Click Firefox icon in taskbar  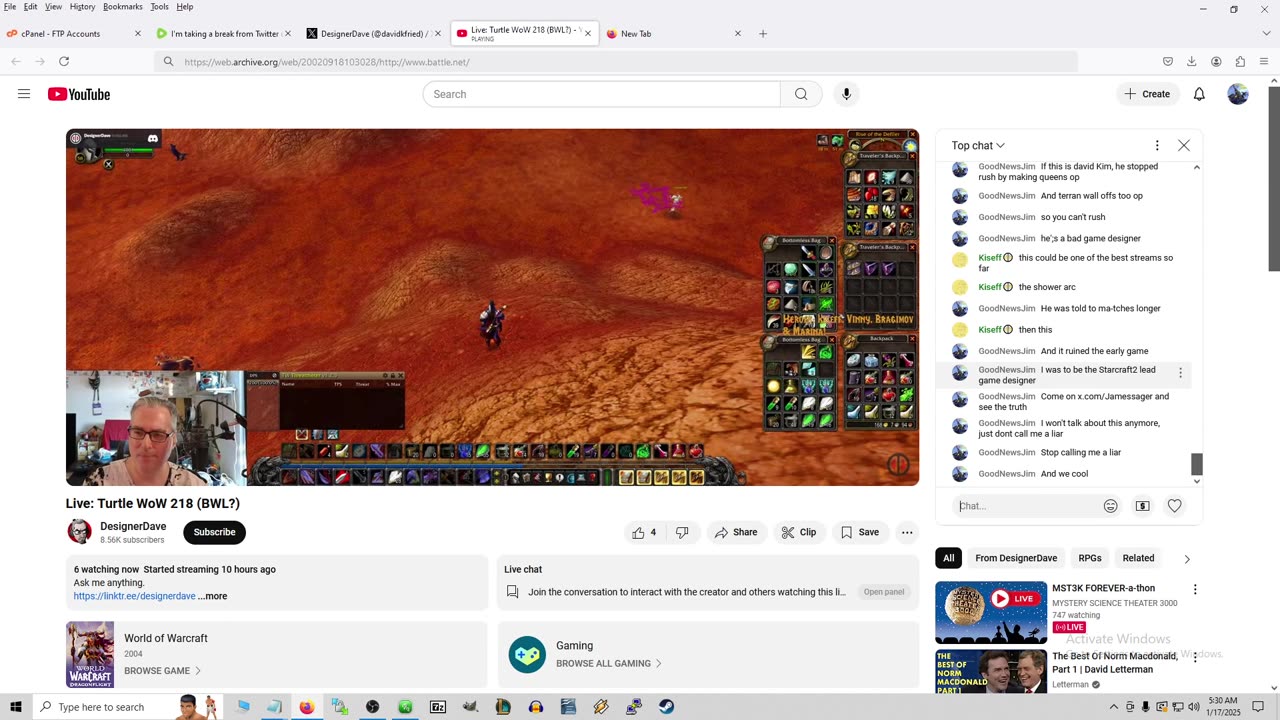[306, 707]
